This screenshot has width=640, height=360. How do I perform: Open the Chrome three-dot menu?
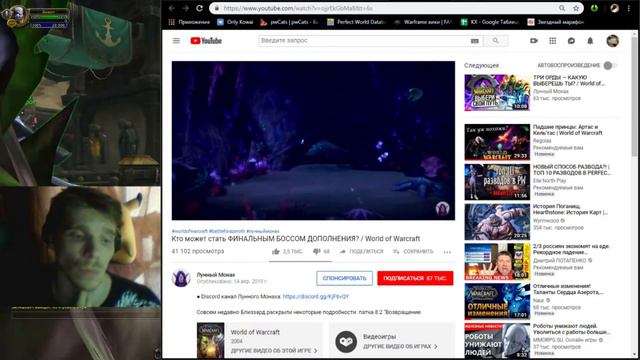[629, 8]
